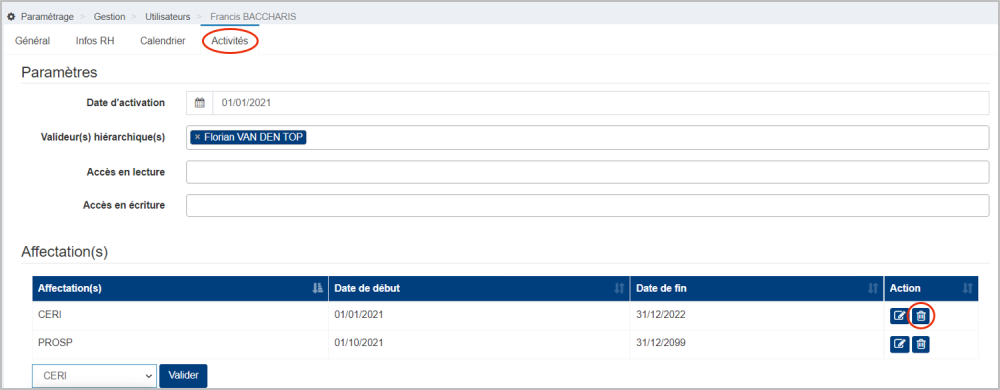Delete the PROSP affectation with trash icon
1000x390 pixels.
(x=921, y=344)
